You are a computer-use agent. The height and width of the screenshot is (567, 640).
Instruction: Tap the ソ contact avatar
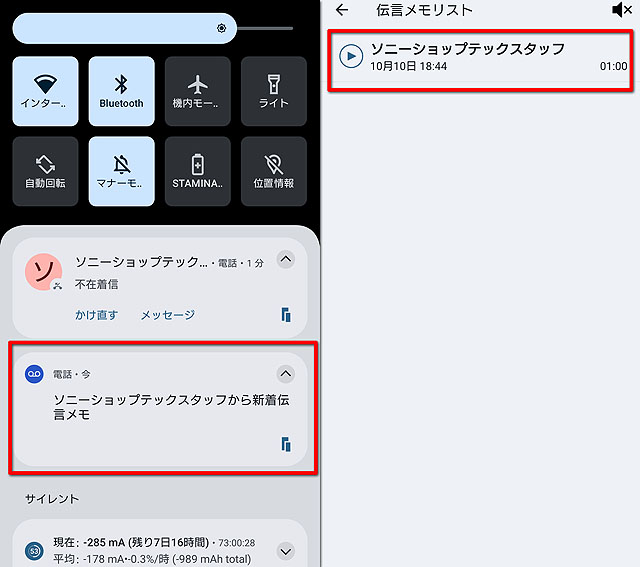tap(44, 272)
